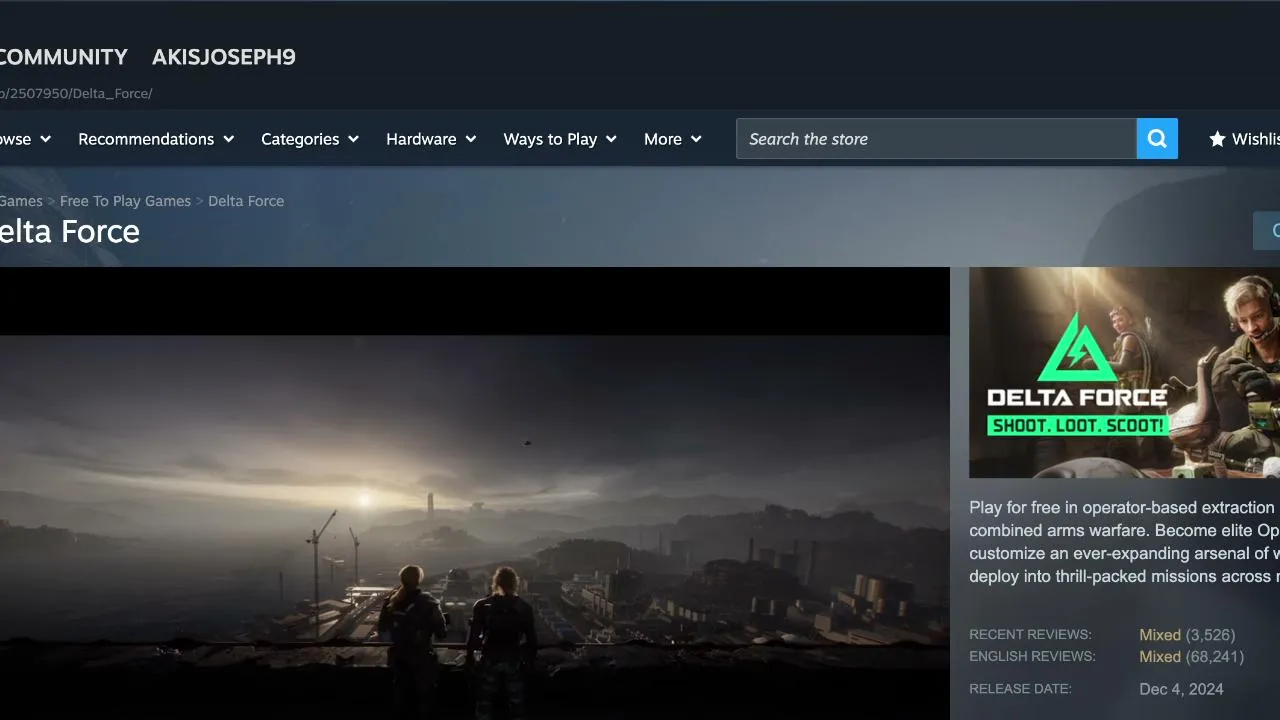Click the Delta Force breadcrumb link
The height and width of the screenshot is (720, 1280).
[246, 201]
